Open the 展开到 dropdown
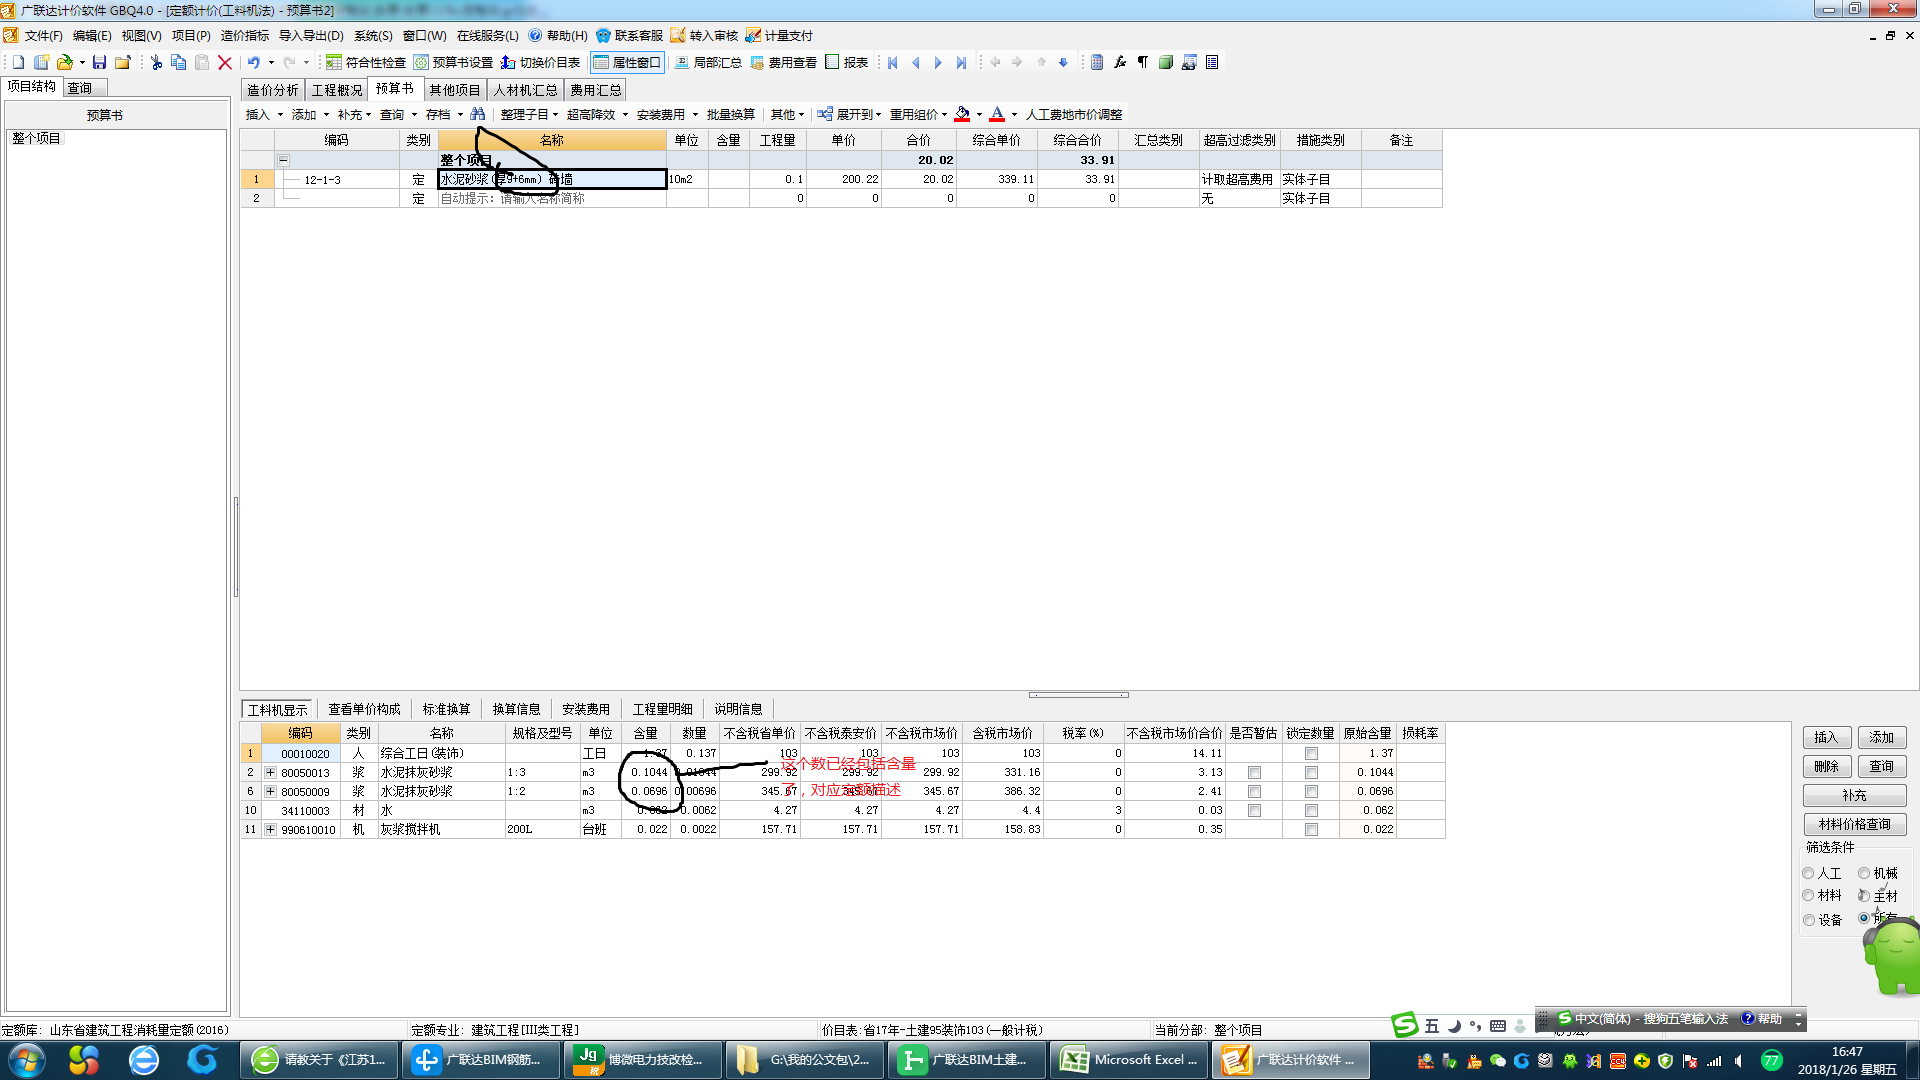The width and height of the screenshot is (1920, 1080). (850, 114)
